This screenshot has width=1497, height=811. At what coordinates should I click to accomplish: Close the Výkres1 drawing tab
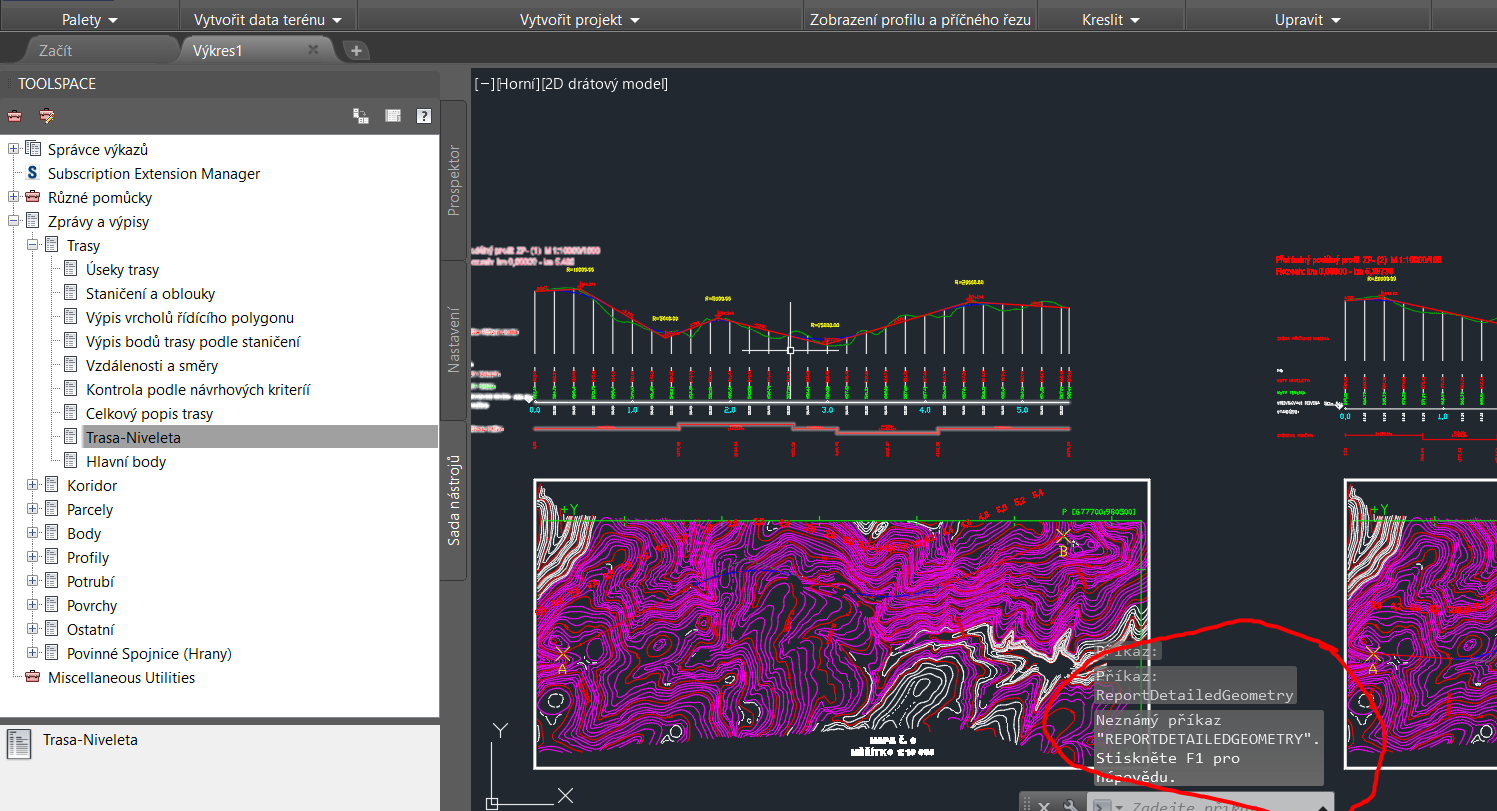point(313,49)
